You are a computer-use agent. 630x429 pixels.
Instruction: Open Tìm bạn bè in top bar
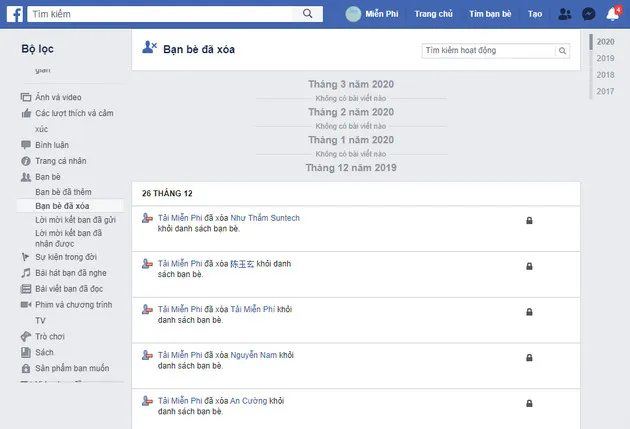pyautogui.click(x=490, y=14)
